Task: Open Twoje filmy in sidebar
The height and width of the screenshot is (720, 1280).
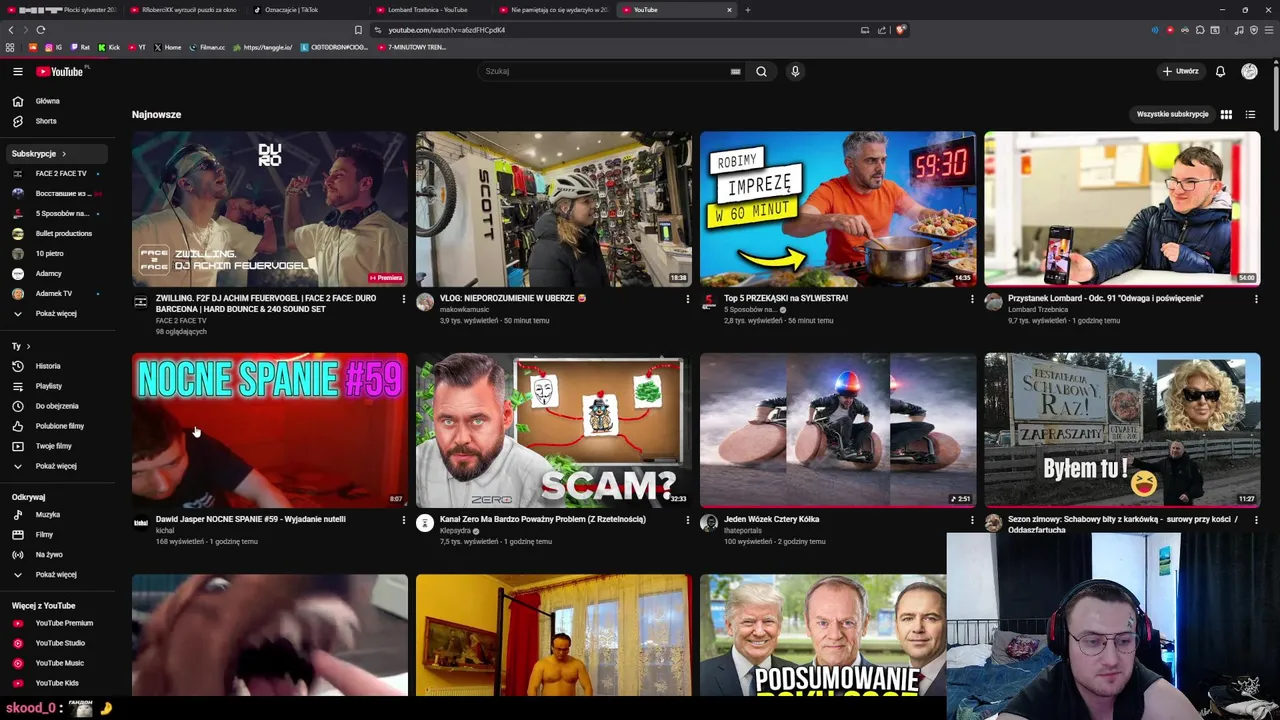Action: click(55, 446)
